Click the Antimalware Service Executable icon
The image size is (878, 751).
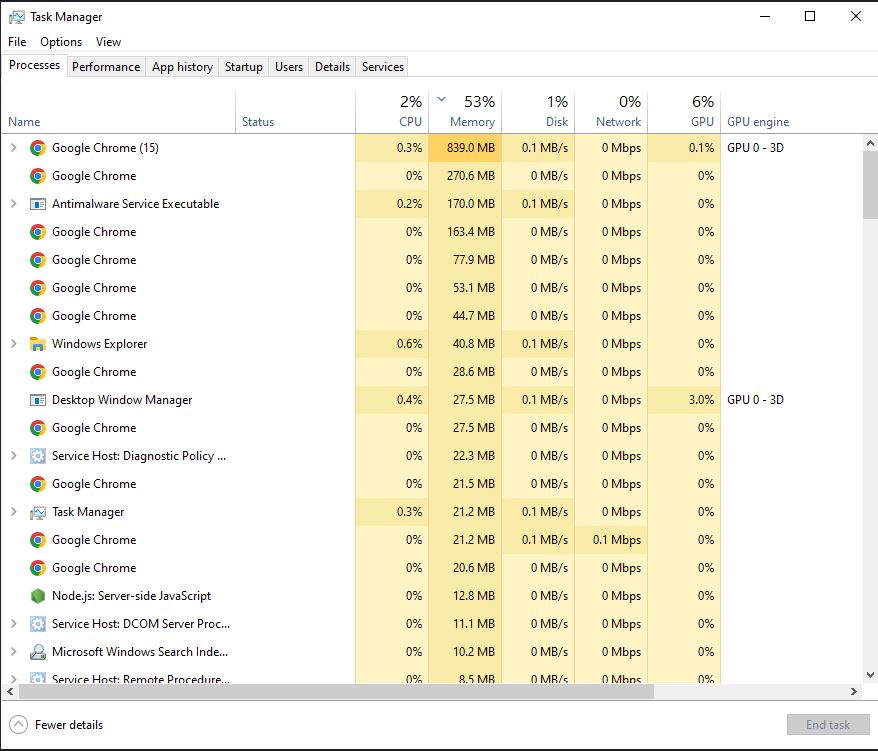[x=38, y=204]
